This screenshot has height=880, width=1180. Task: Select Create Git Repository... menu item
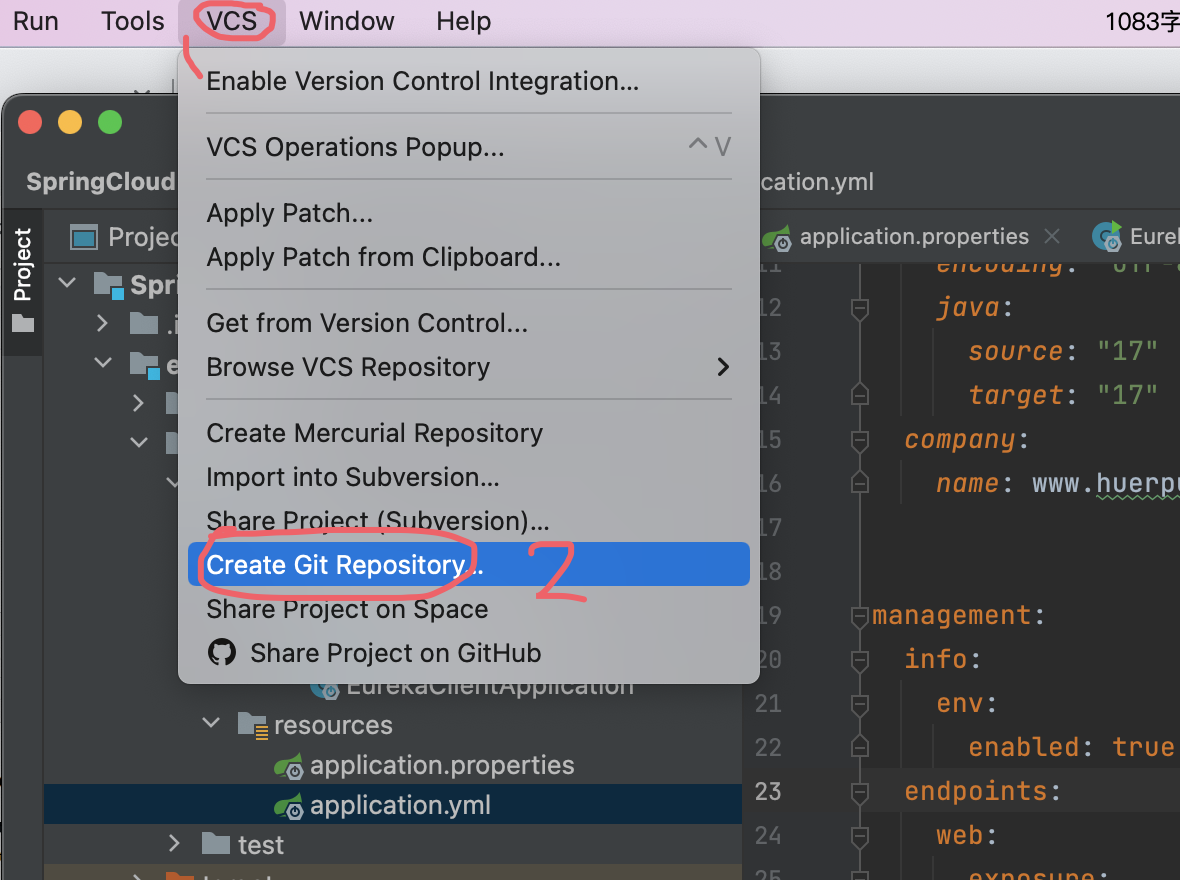tap(345, 565)
